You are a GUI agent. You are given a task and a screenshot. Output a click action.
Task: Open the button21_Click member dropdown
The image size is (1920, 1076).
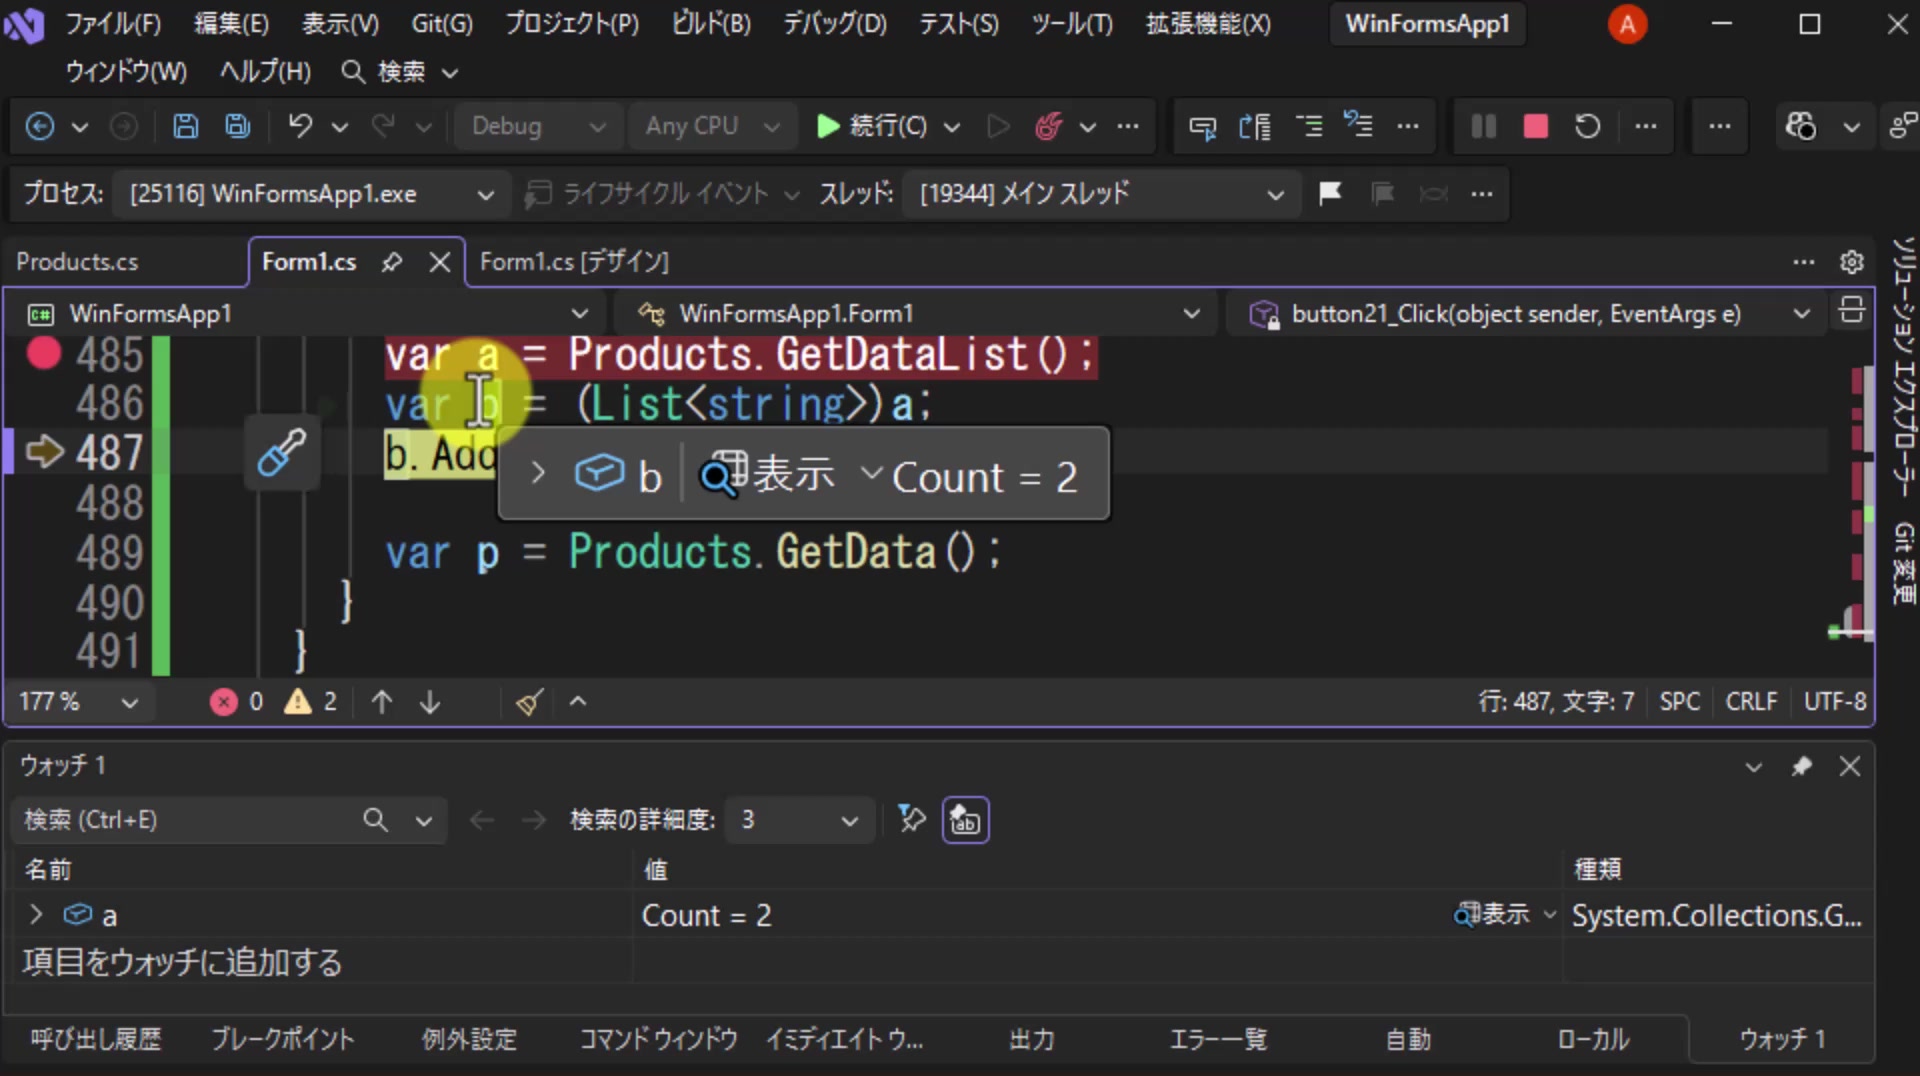coord(1527,314)
